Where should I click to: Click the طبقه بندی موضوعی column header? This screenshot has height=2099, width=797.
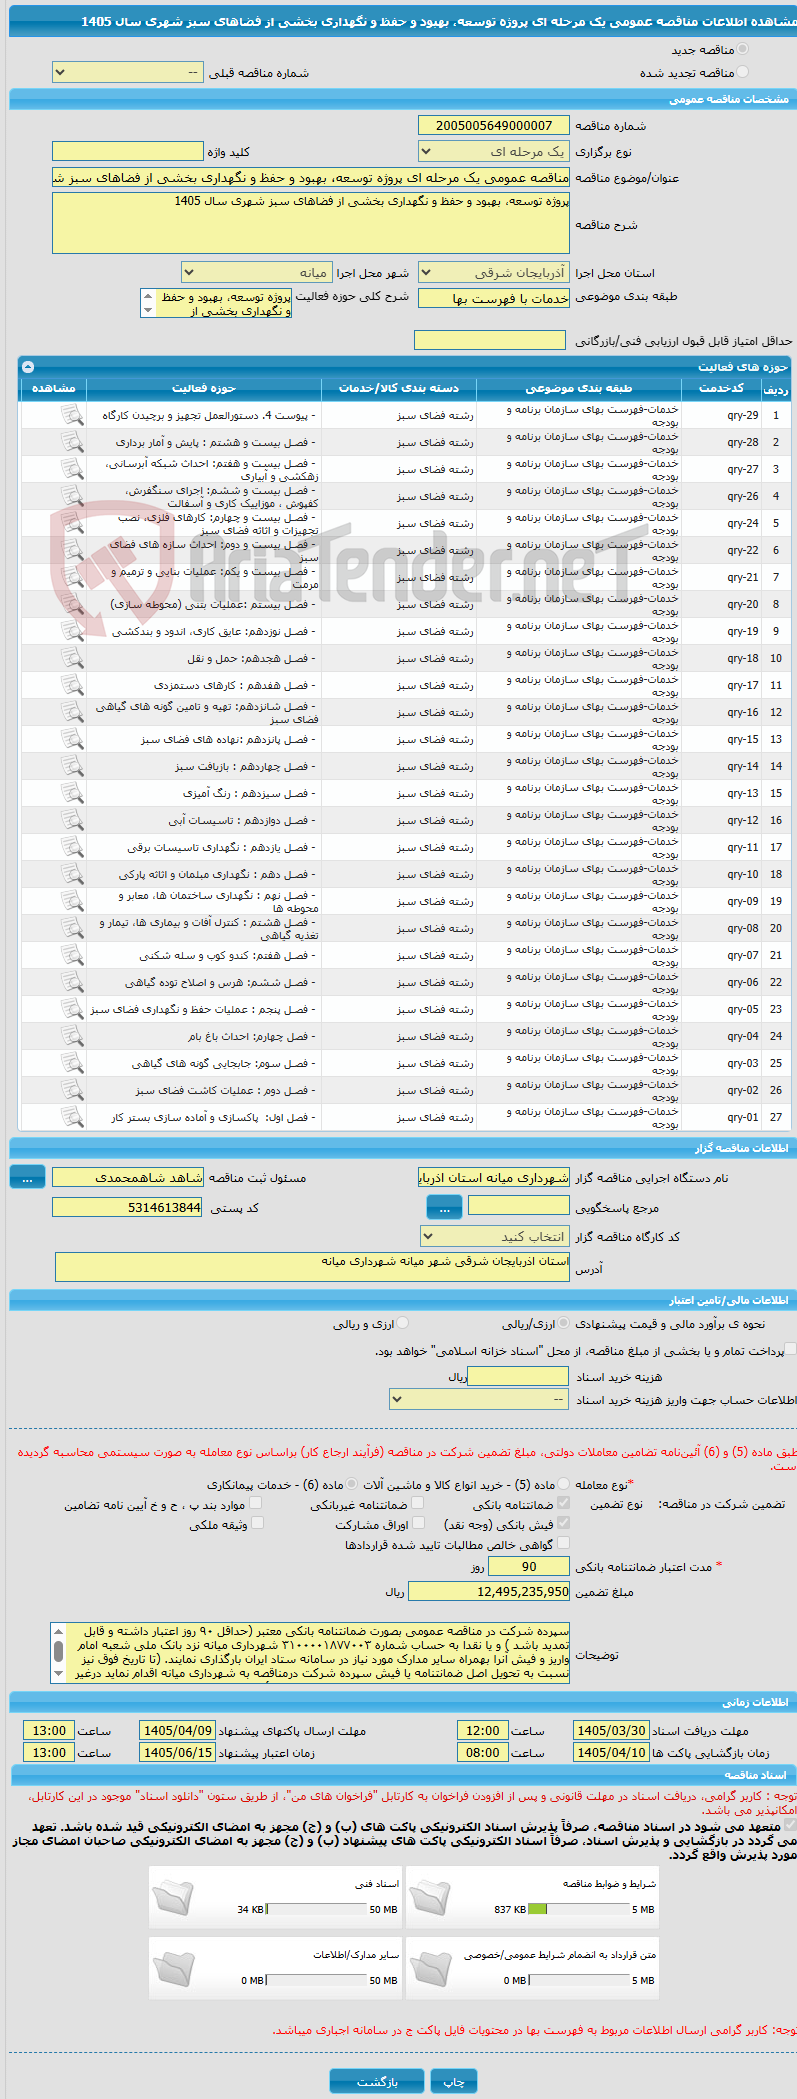click(579, 388)
